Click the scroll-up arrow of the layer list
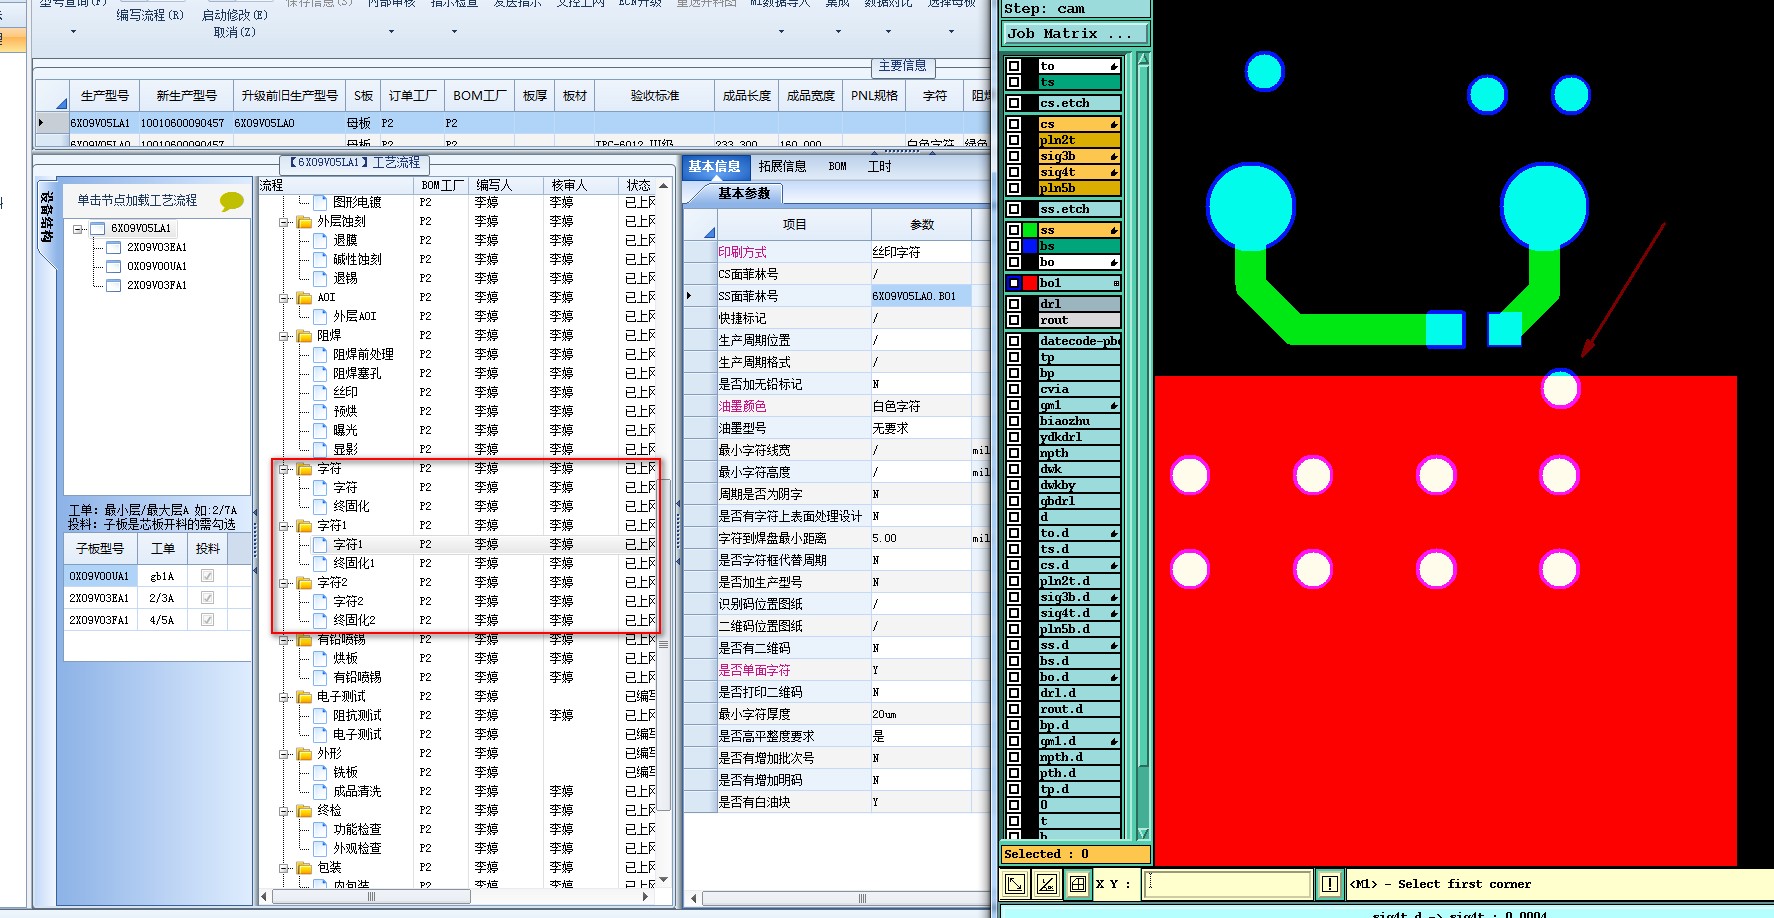 tap(1143, 59)
